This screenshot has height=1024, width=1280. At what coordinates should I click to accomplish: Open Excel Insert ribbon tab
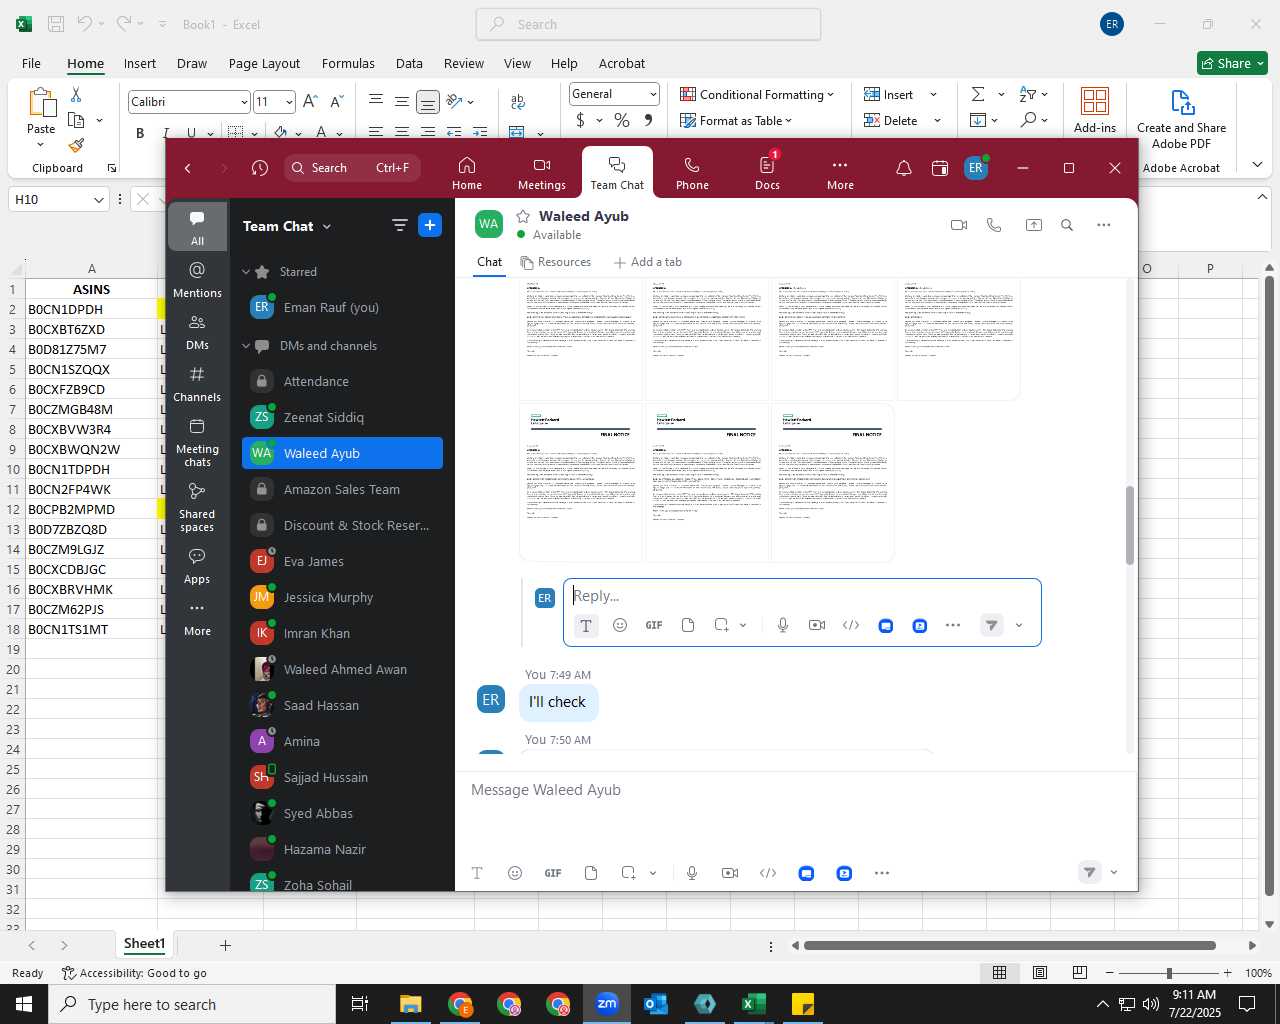(x=140, y=63)
